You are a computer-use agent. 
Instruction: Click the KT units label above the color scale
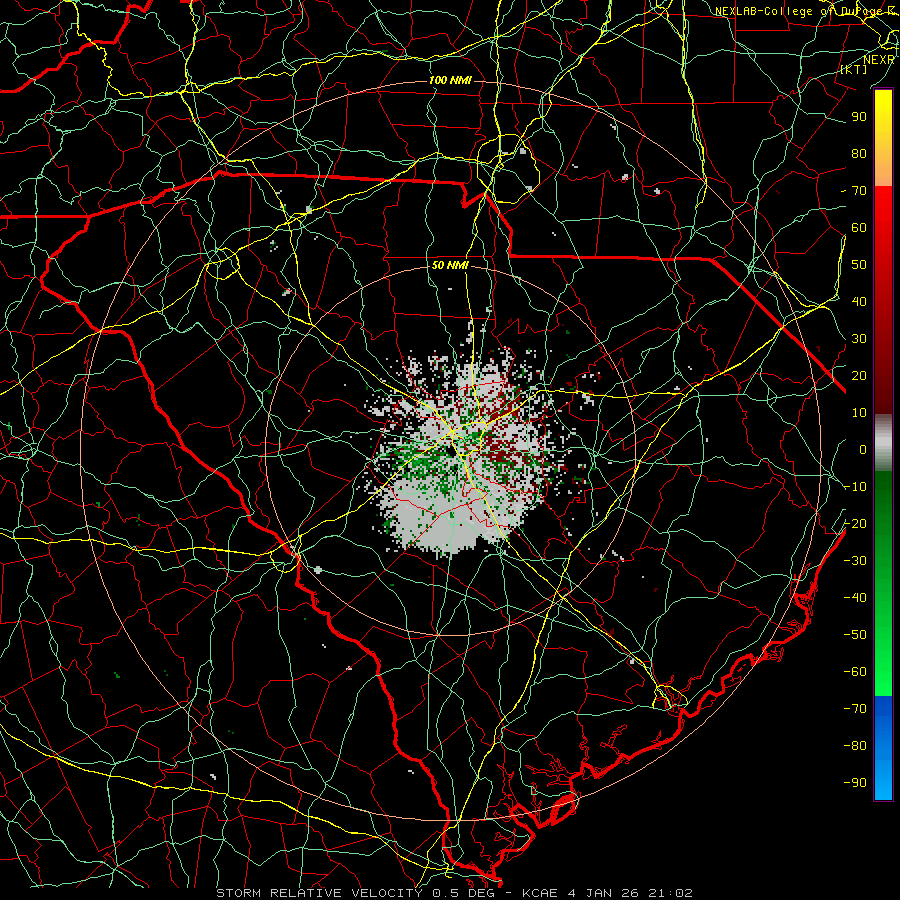[x=854, y=69]
